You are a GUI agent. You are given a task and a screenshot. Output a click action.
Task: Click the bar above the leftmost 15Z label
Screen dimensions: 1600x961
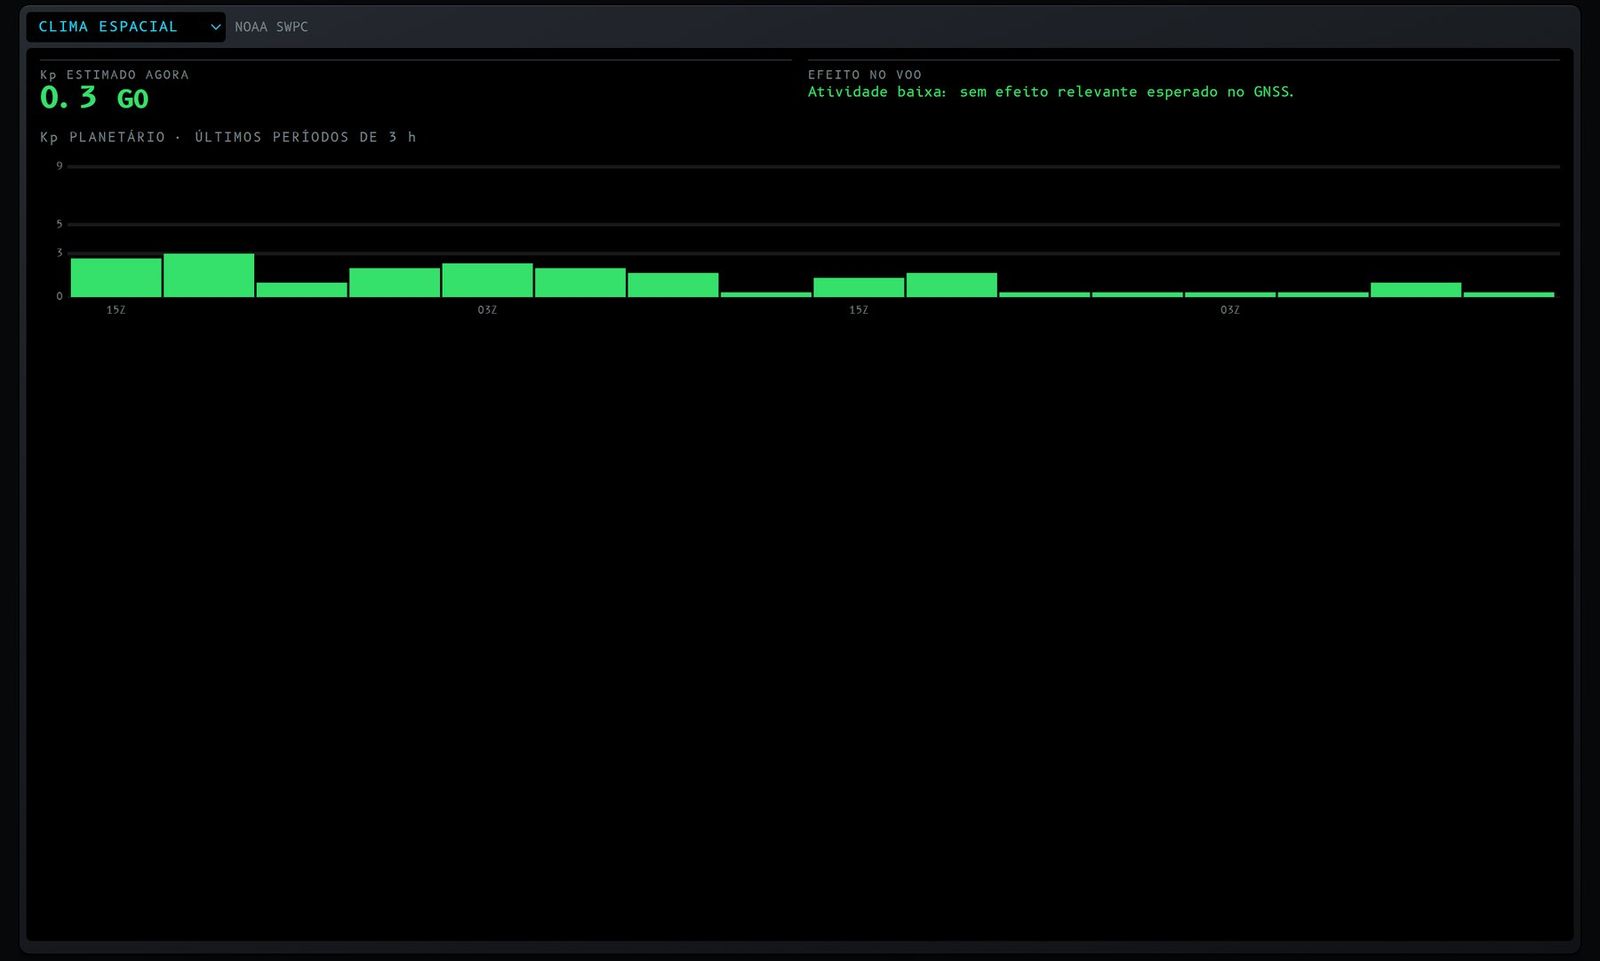116,278
